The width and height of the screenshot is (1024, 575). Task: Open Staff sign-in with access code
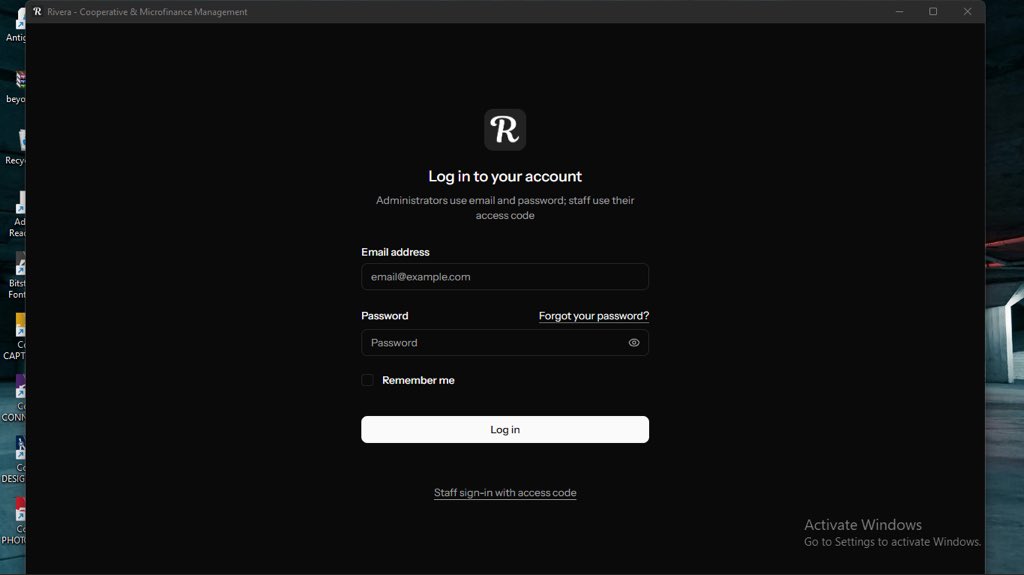pyautogui.click(x=505, y=493)
